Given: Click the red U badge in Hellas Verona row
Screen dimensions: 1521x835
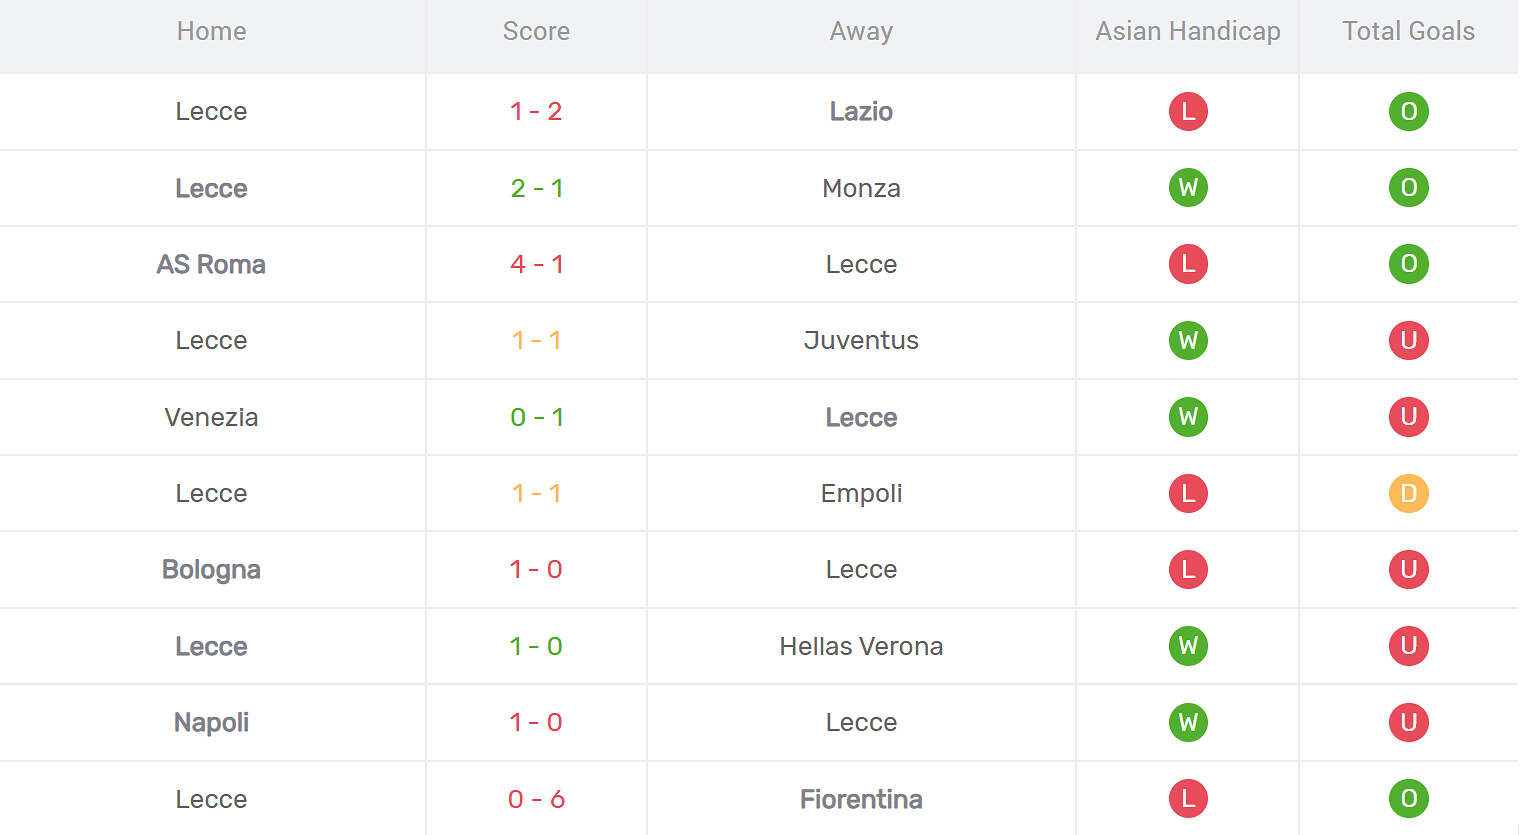Looking at the screenshot, I should [1408, 646].
